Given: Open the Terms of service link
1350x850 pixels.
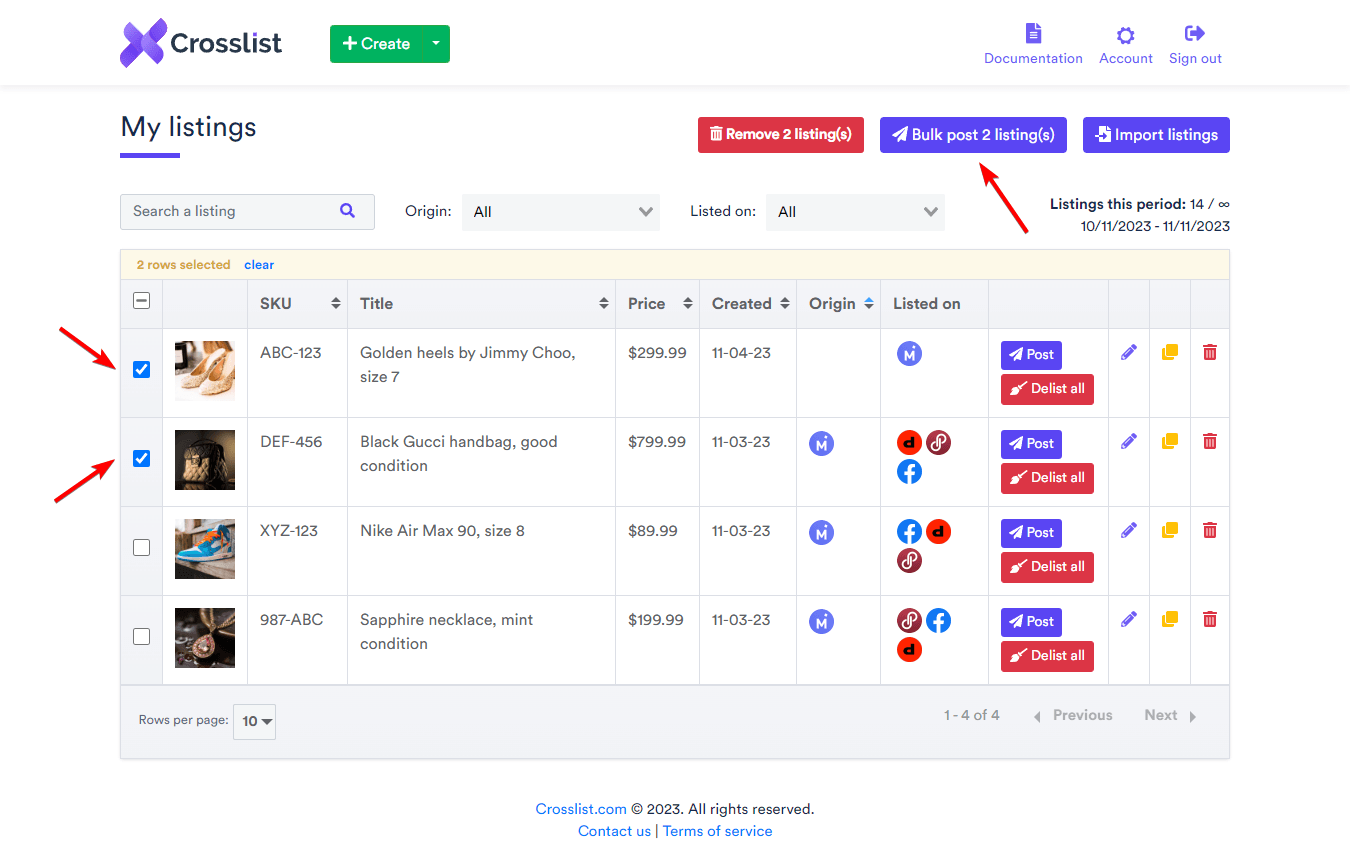Looking at the screenshot, I should pyautogui.click(x=717, y=831).
